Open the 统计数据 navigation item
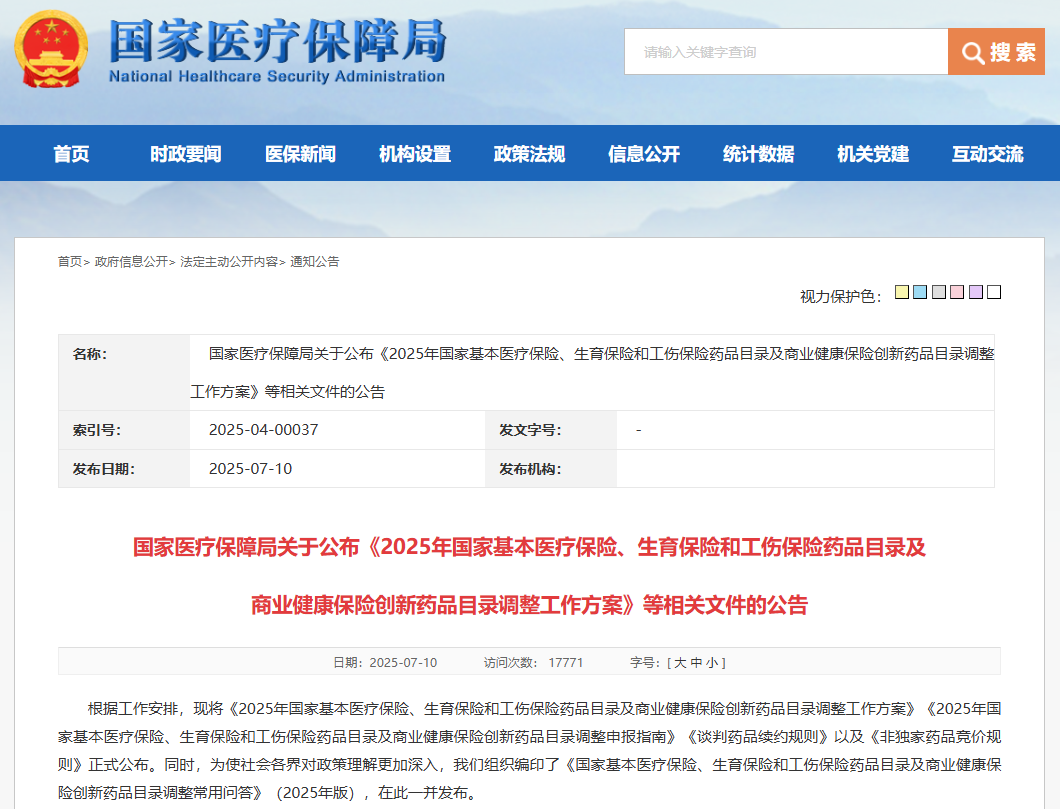 click(758, 154)
